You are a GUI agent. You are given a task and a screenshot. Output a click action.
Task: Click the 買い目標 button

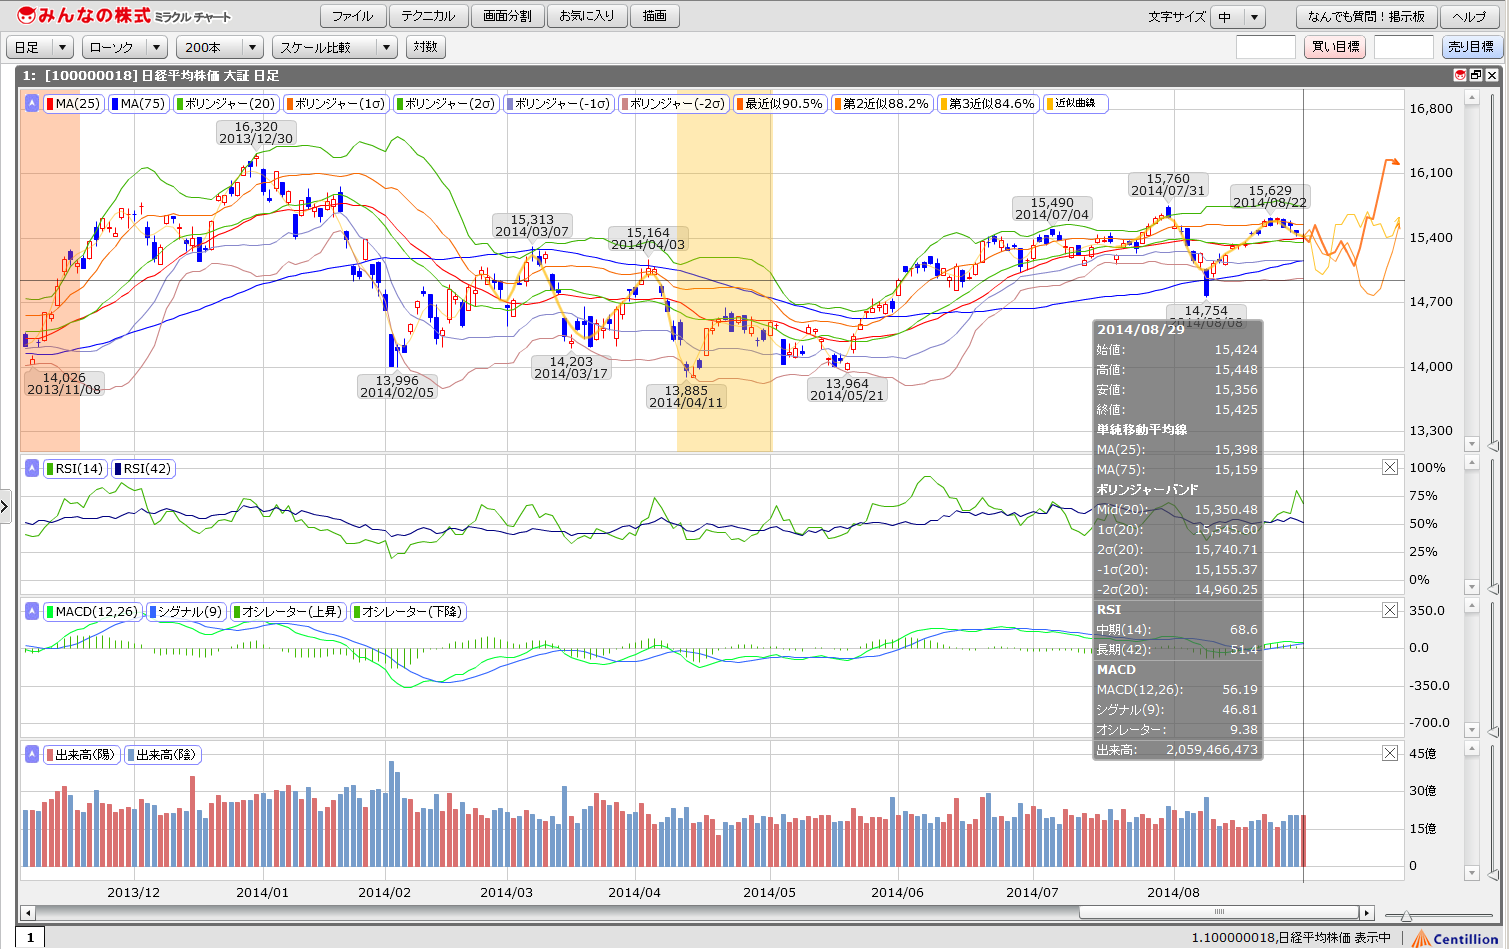click(1335, 47)
